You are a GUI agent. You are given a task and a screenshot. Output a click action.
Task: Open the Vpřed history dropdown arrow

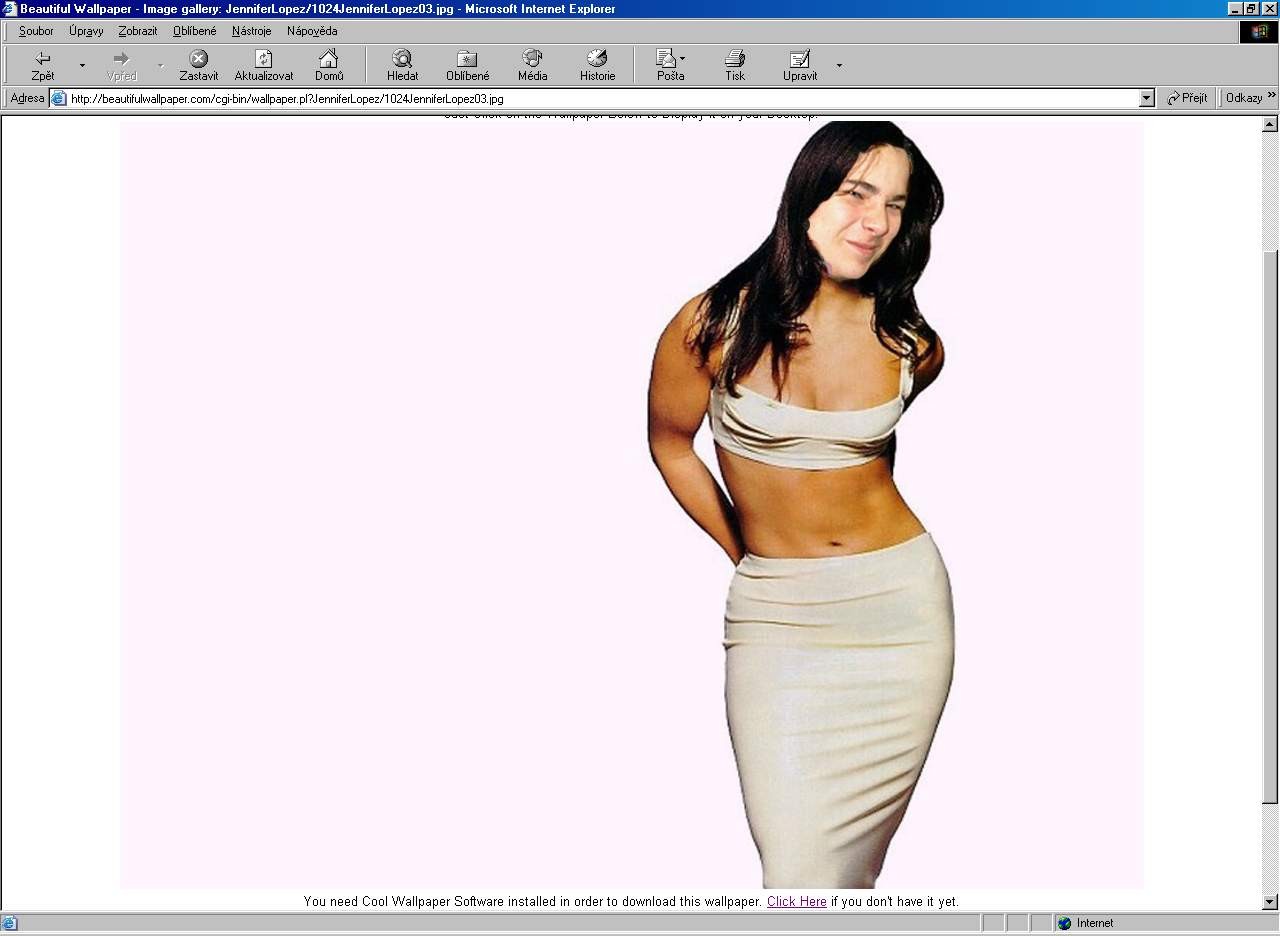click(x=160, y=66)
